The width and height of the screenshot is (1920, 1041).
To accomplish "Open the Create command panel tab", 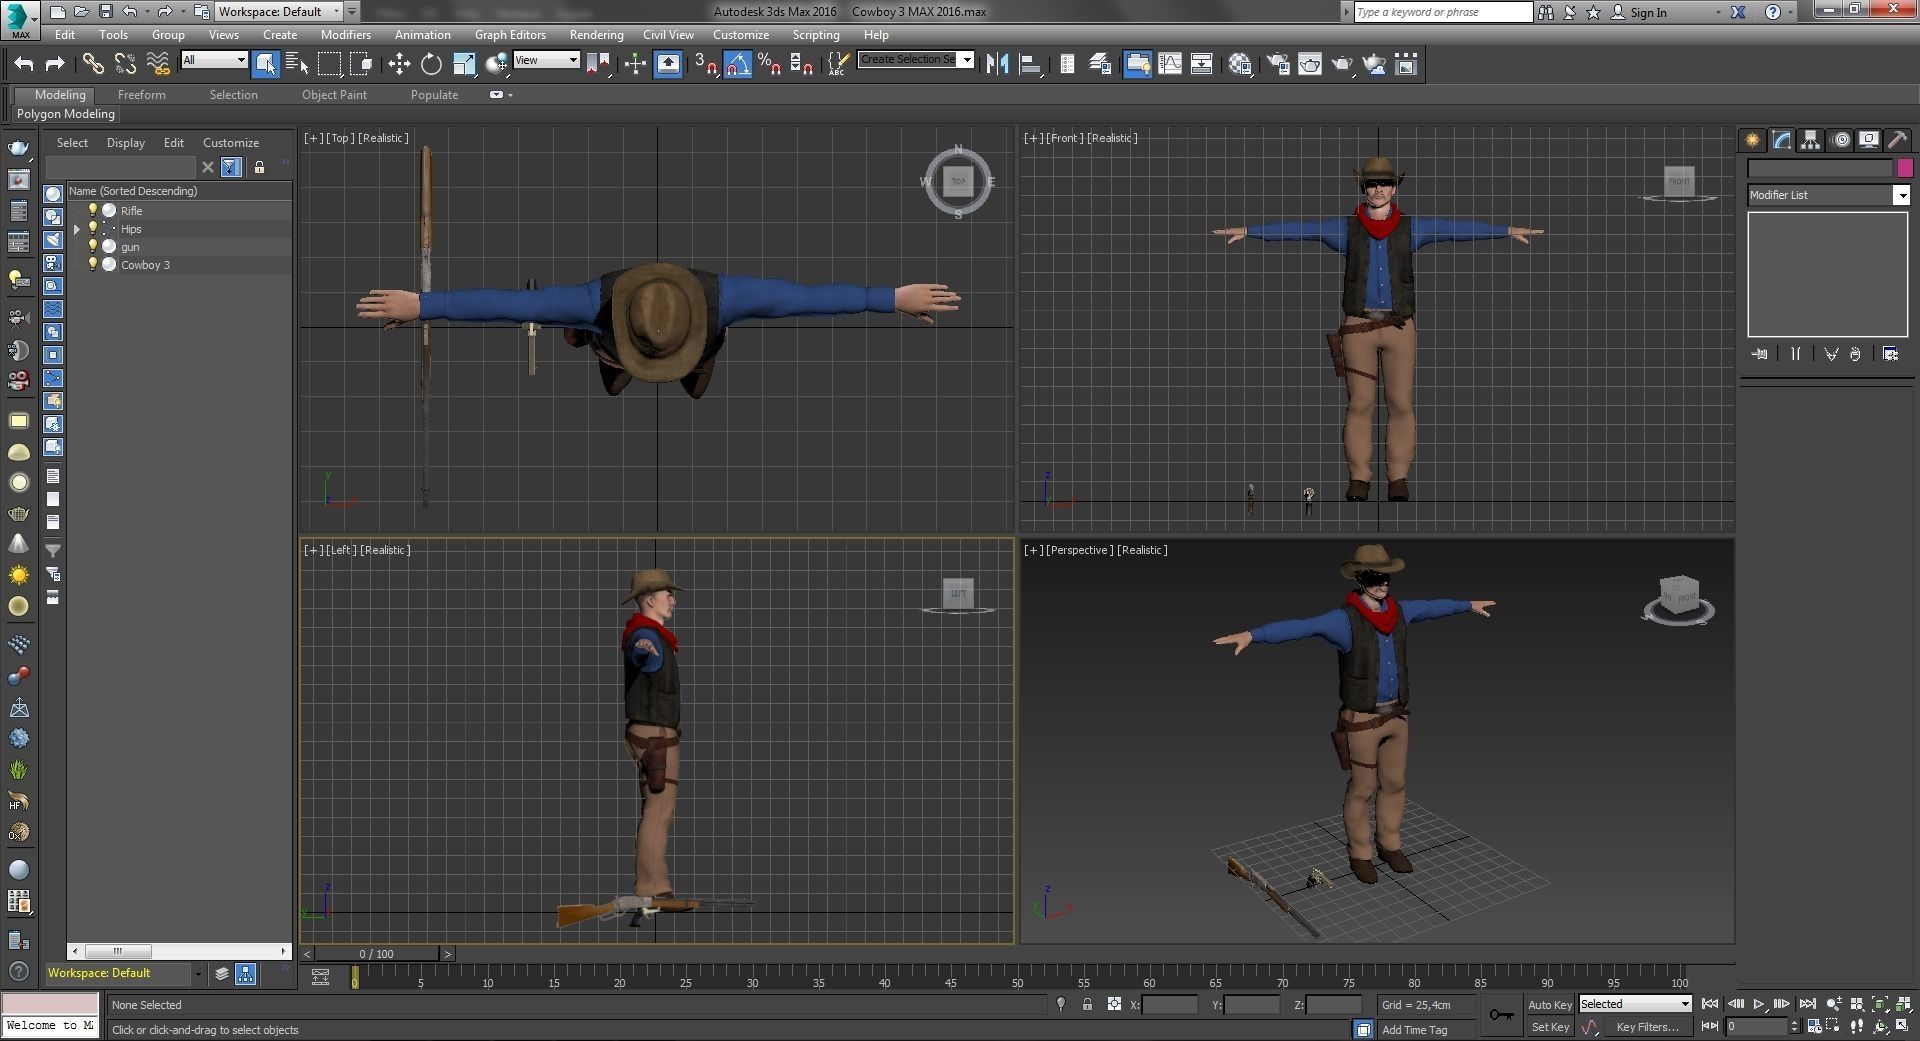I will 1752,140.
